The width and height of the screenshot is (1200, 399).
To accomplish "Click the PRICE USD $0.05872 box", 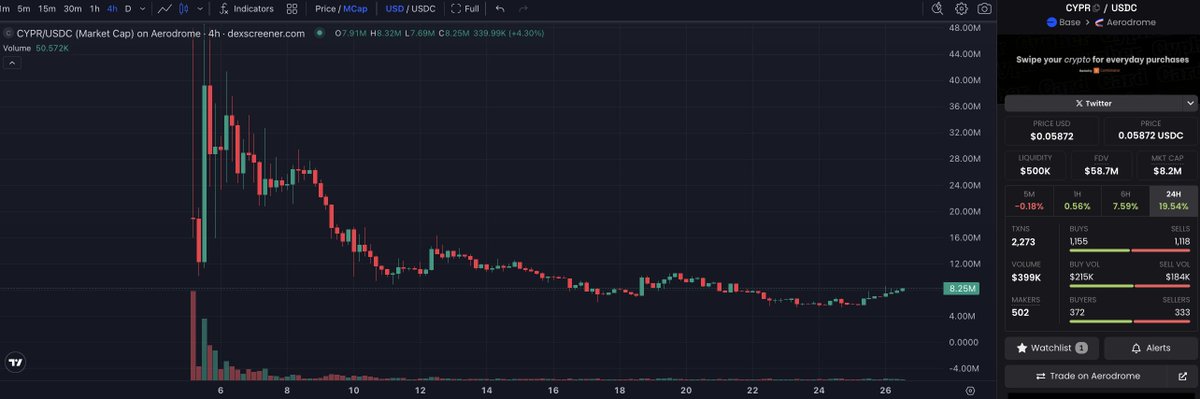I will click(x=1051, y=130).
